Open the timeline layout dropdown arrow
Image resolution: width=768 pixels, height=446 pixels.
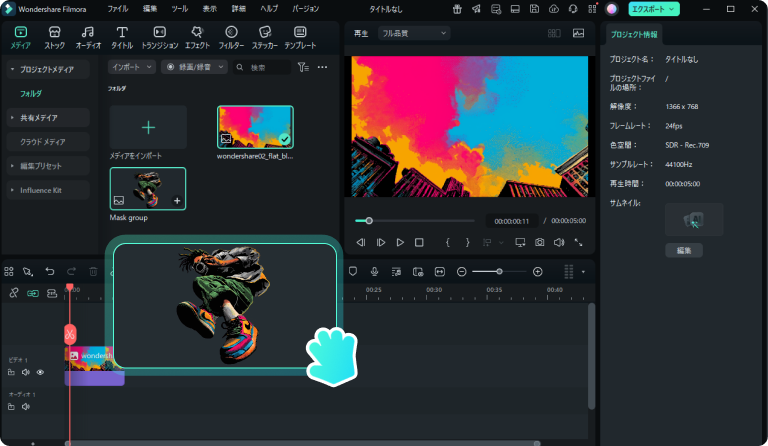tap(583, 272)
